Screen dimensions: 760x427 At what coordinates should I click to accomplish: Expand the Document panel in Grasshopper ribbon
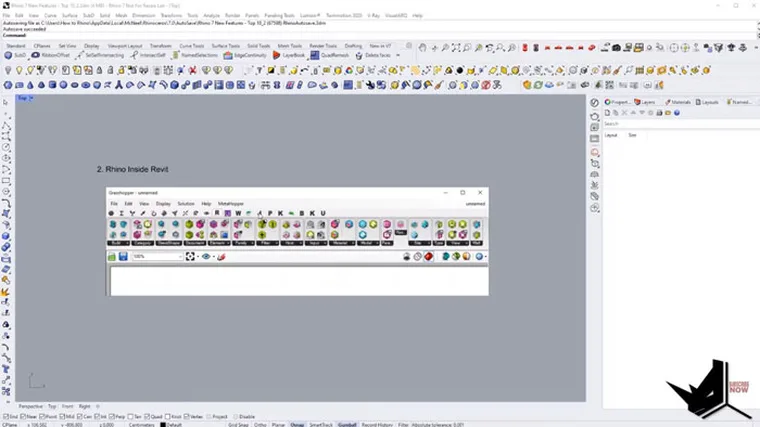point(195,243)
